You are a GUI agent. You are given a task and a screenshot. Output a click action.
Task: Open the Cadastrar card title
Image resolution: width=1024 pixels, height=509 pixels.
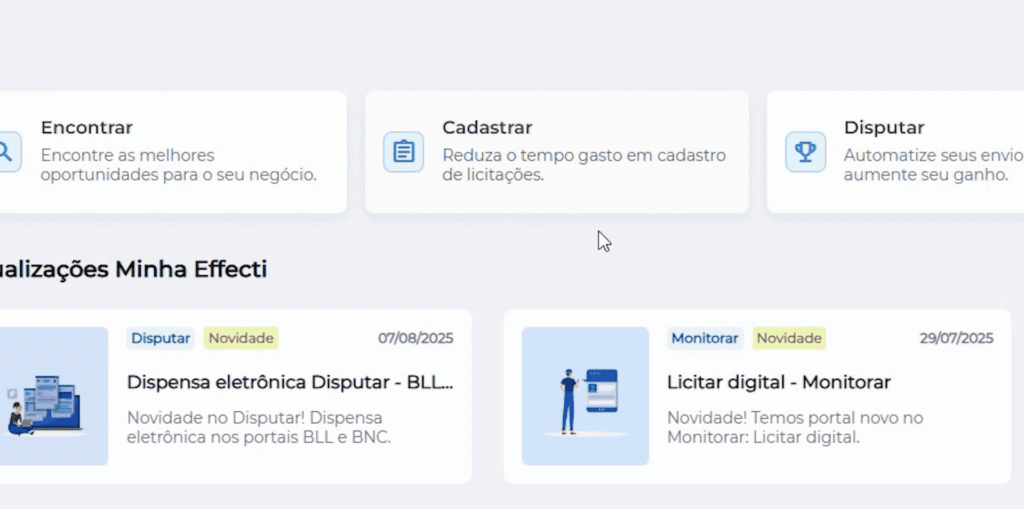tap(487, 128)
